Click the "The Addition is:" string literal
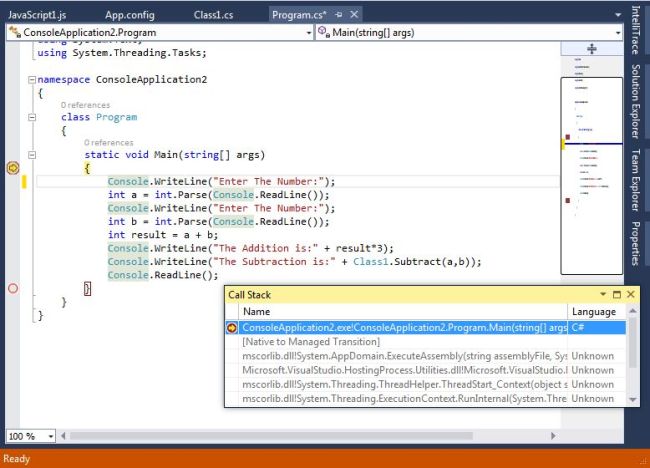650x468 pixels. 266,248
